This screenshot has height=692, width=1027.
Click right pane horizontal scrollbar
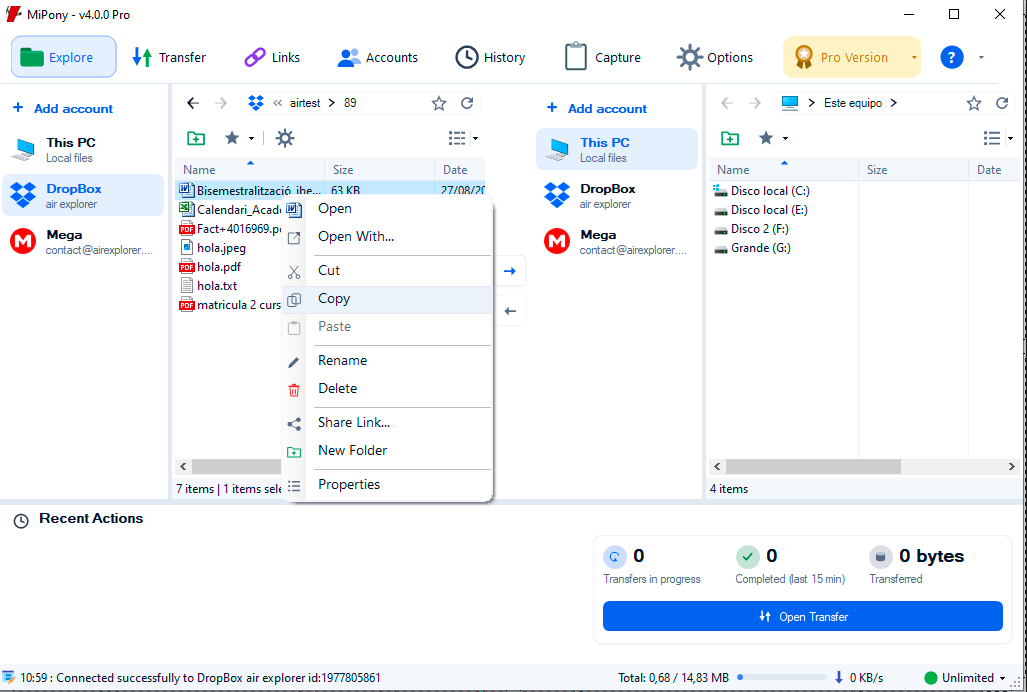click(x=813, y=467)
